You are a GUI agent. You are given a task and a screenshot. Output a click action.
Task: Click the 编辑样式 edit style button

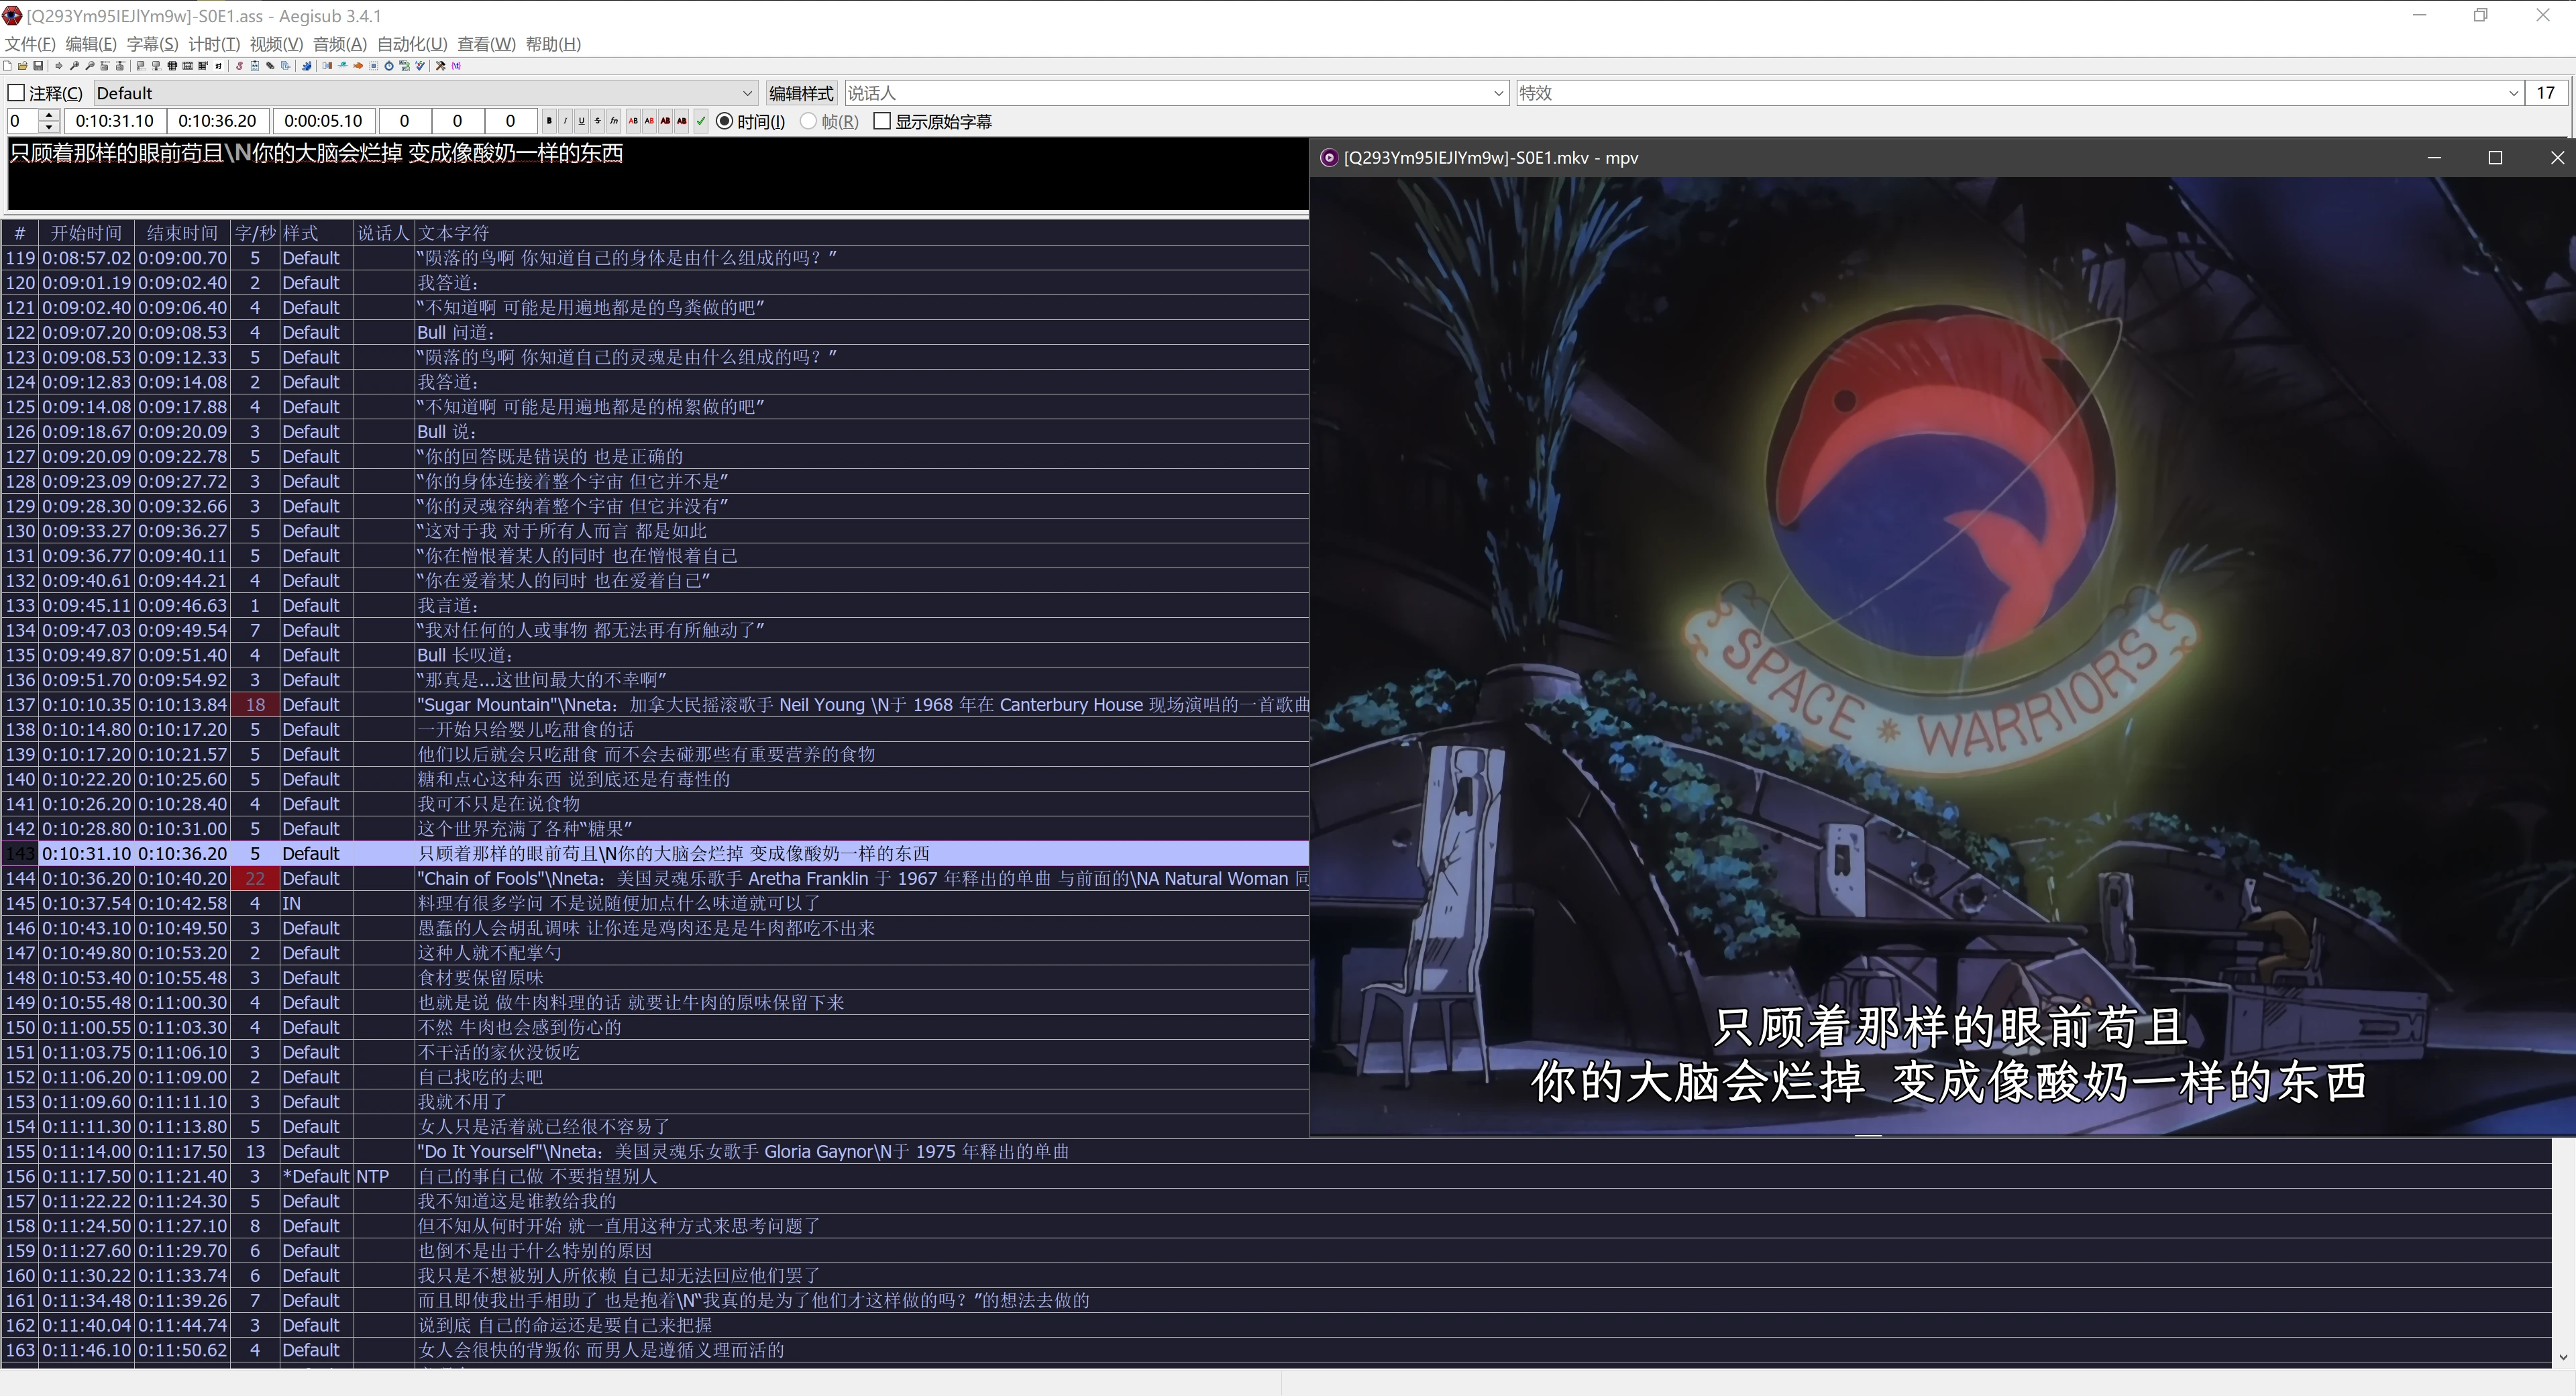point(801,93)
